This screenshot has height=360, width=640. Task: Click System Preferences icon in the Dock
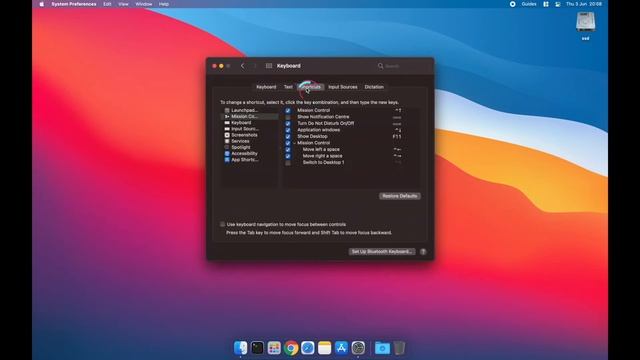[x=358, y=348]
